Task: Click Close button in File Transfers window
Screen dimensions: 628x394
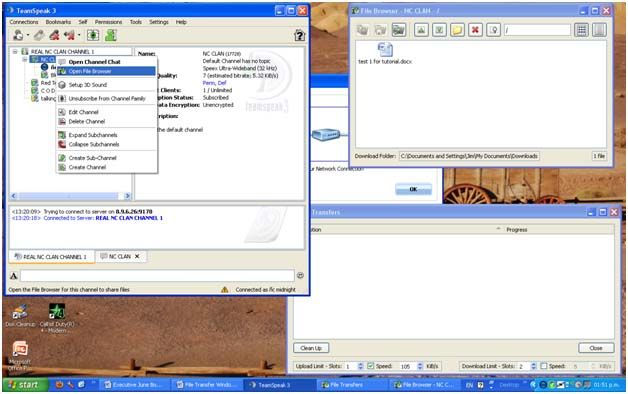Action: pos(596,348)
